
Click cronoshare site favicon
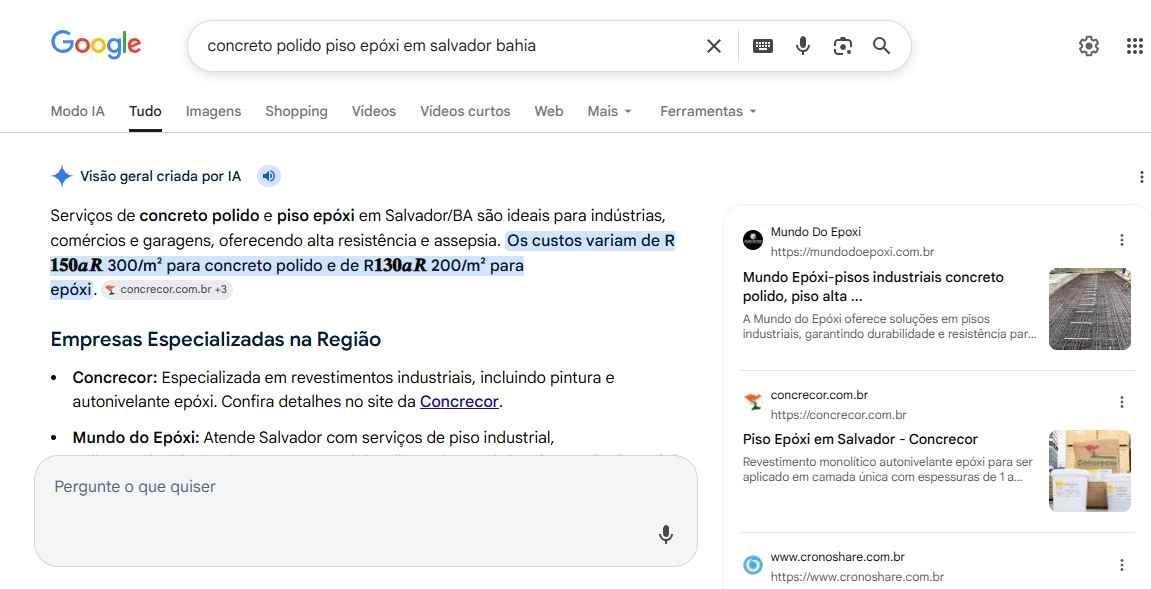(753, 565)
